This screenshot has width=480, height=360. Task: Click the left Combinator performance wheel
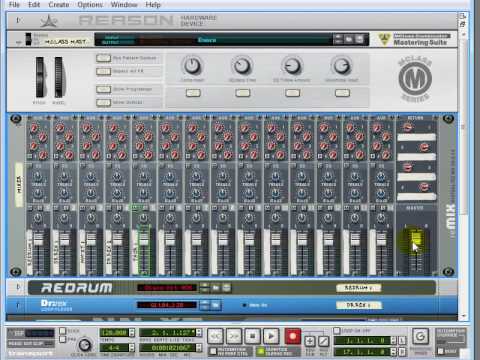(40, 77)
